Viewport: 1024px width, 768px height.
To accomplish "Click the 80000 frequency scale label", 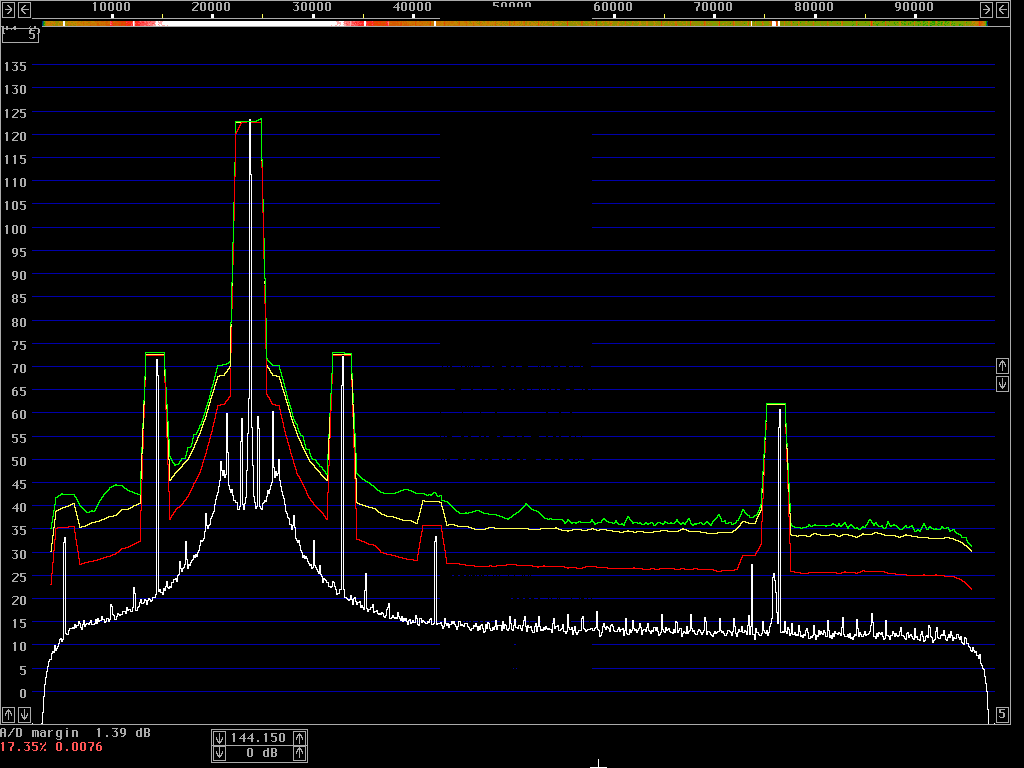I will 814,7.
